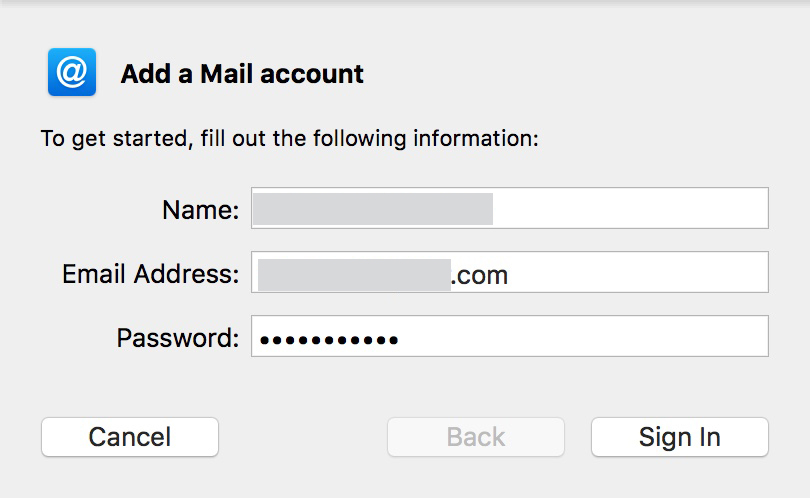
Task: Click inside the Email Address field
Action: pyautogui.click(x=630, y=273)
